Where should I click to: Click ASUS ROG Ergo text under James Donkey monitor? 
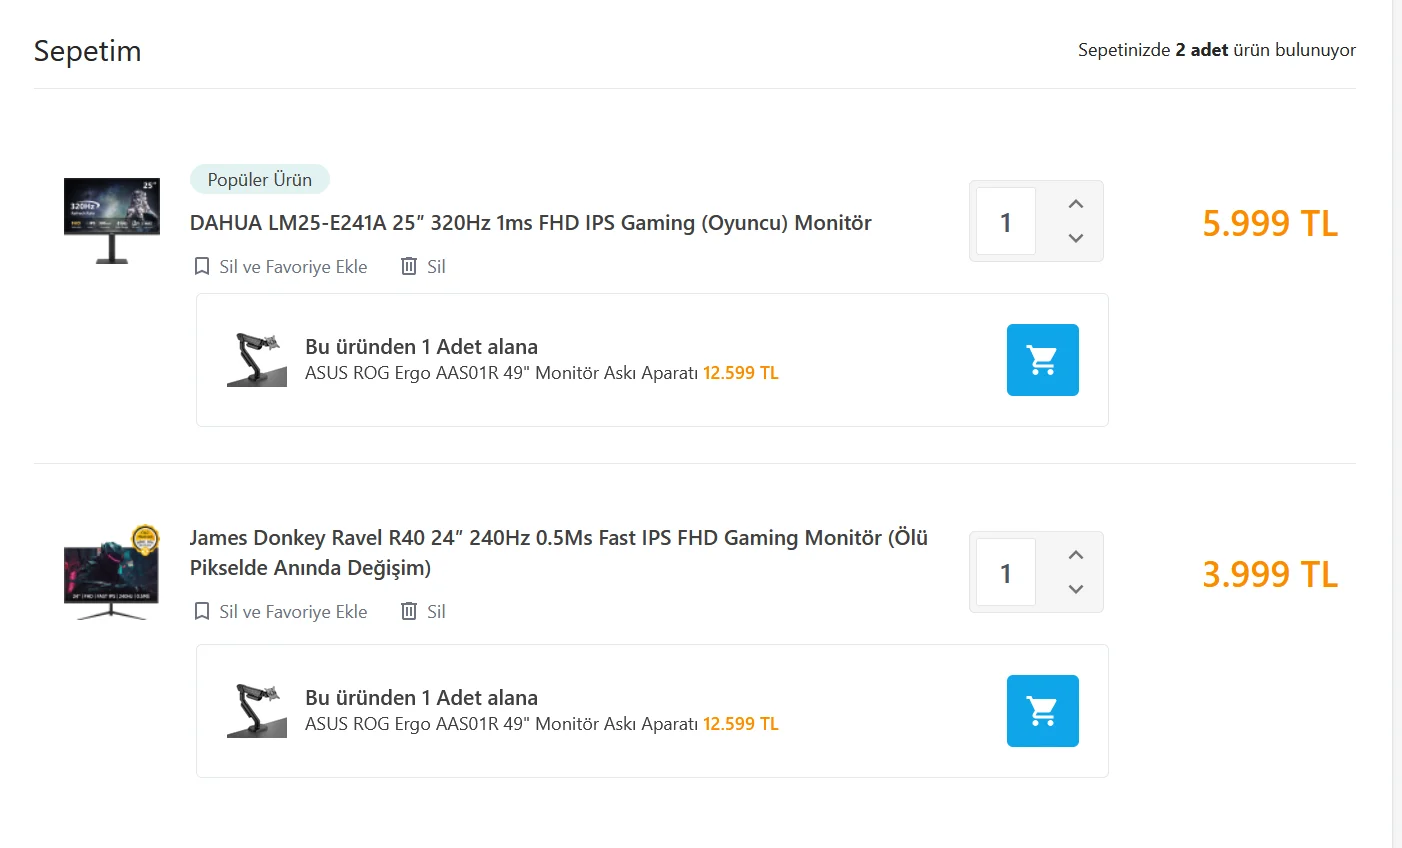pos(501,724)
